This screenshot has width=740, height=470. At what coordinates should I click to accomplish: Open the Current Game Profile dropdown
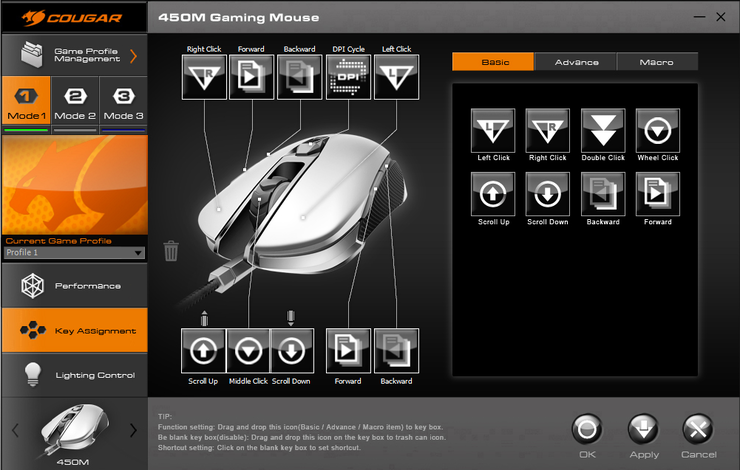point(74,253)
